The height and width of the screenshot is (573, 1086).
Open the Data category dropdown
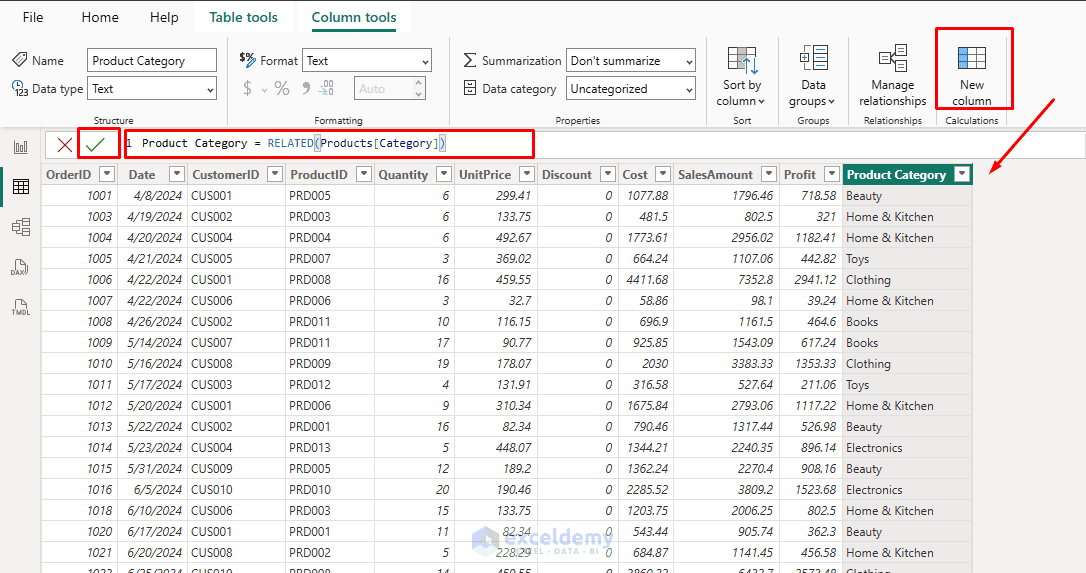point(630,89)
